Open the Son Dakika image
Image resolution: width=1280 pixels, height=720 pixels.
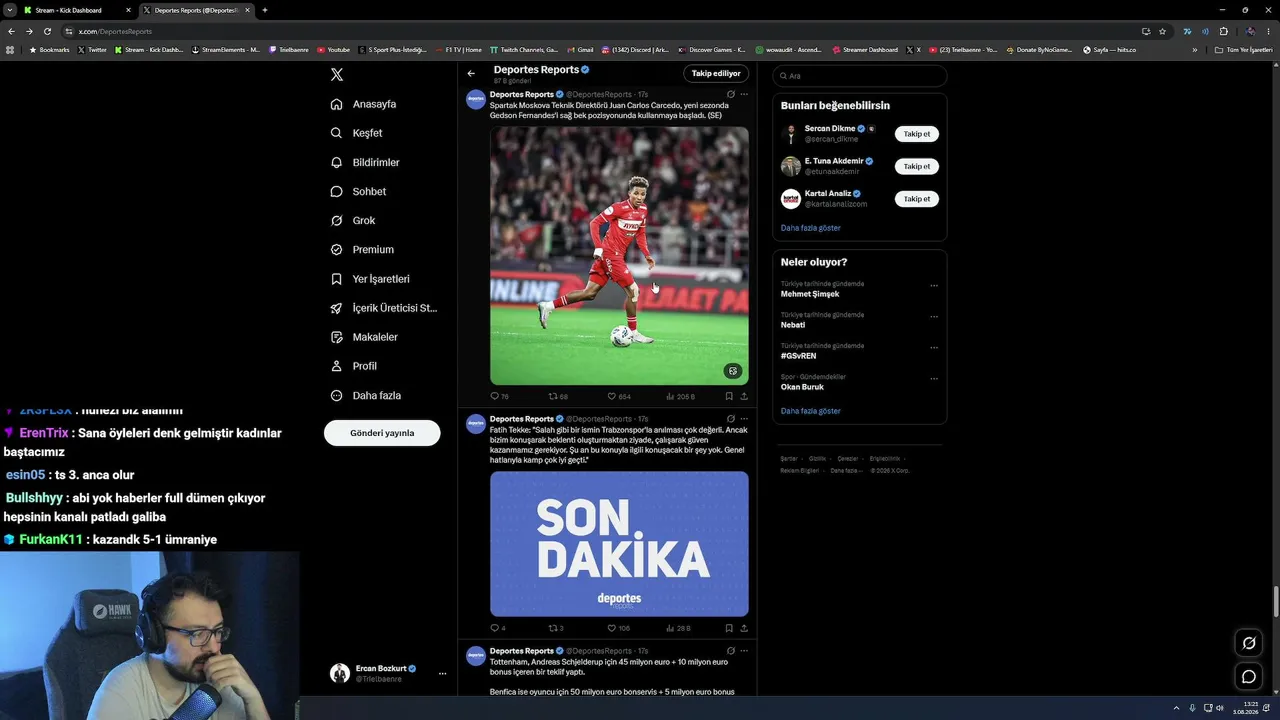click(619, 544)
